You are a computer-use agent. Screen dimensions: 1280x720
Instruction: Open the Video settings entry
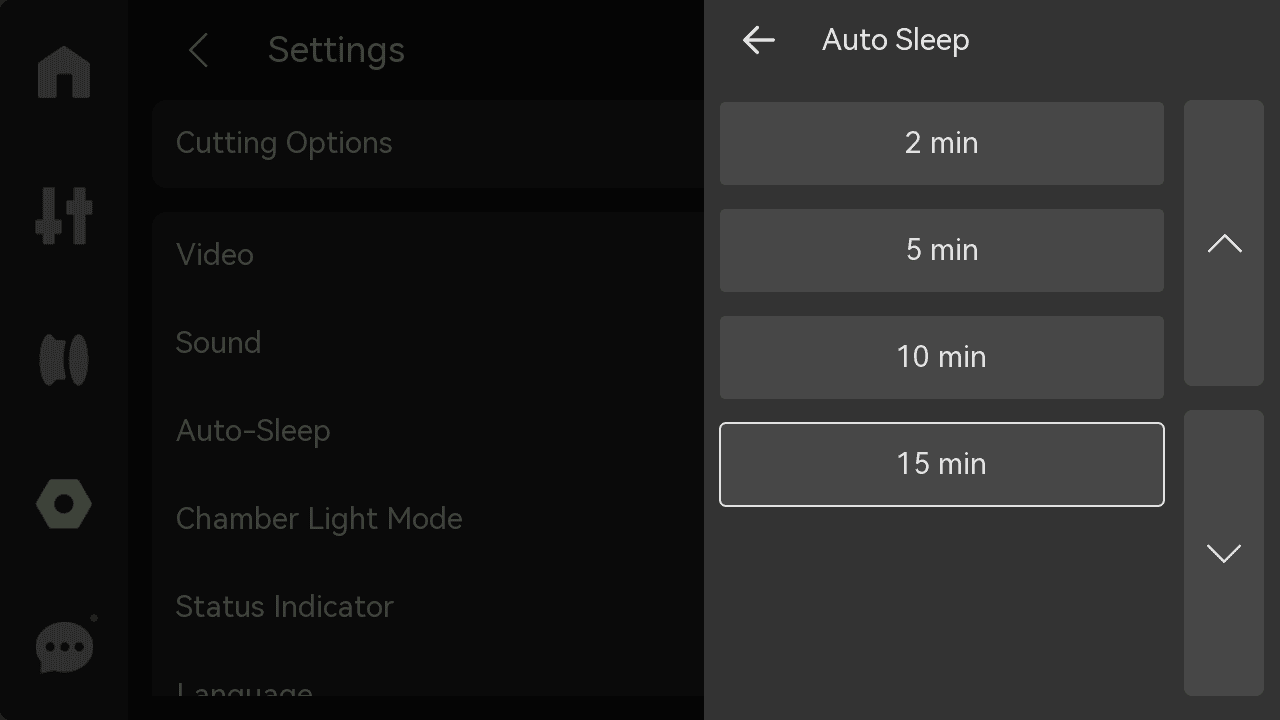[x=428, y=255]
